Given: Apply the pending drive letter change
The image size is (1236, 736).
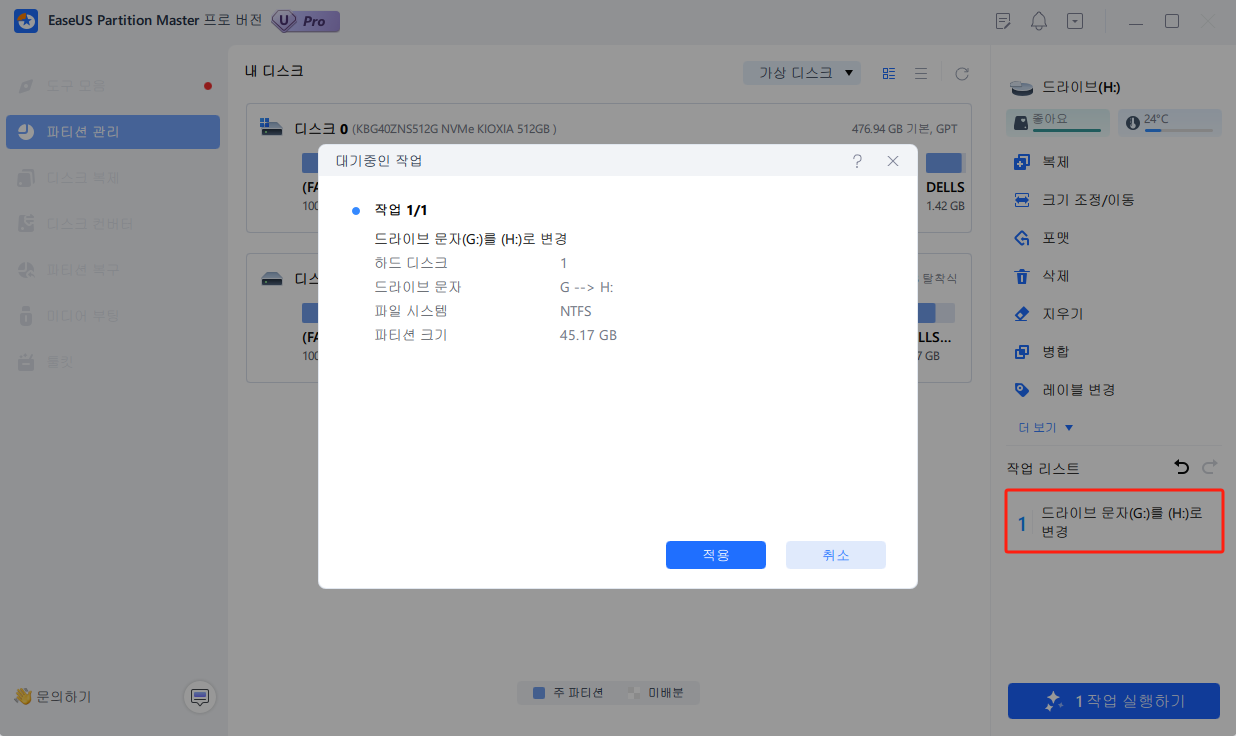Looking at the screenshot, I should tap(715, 554).
